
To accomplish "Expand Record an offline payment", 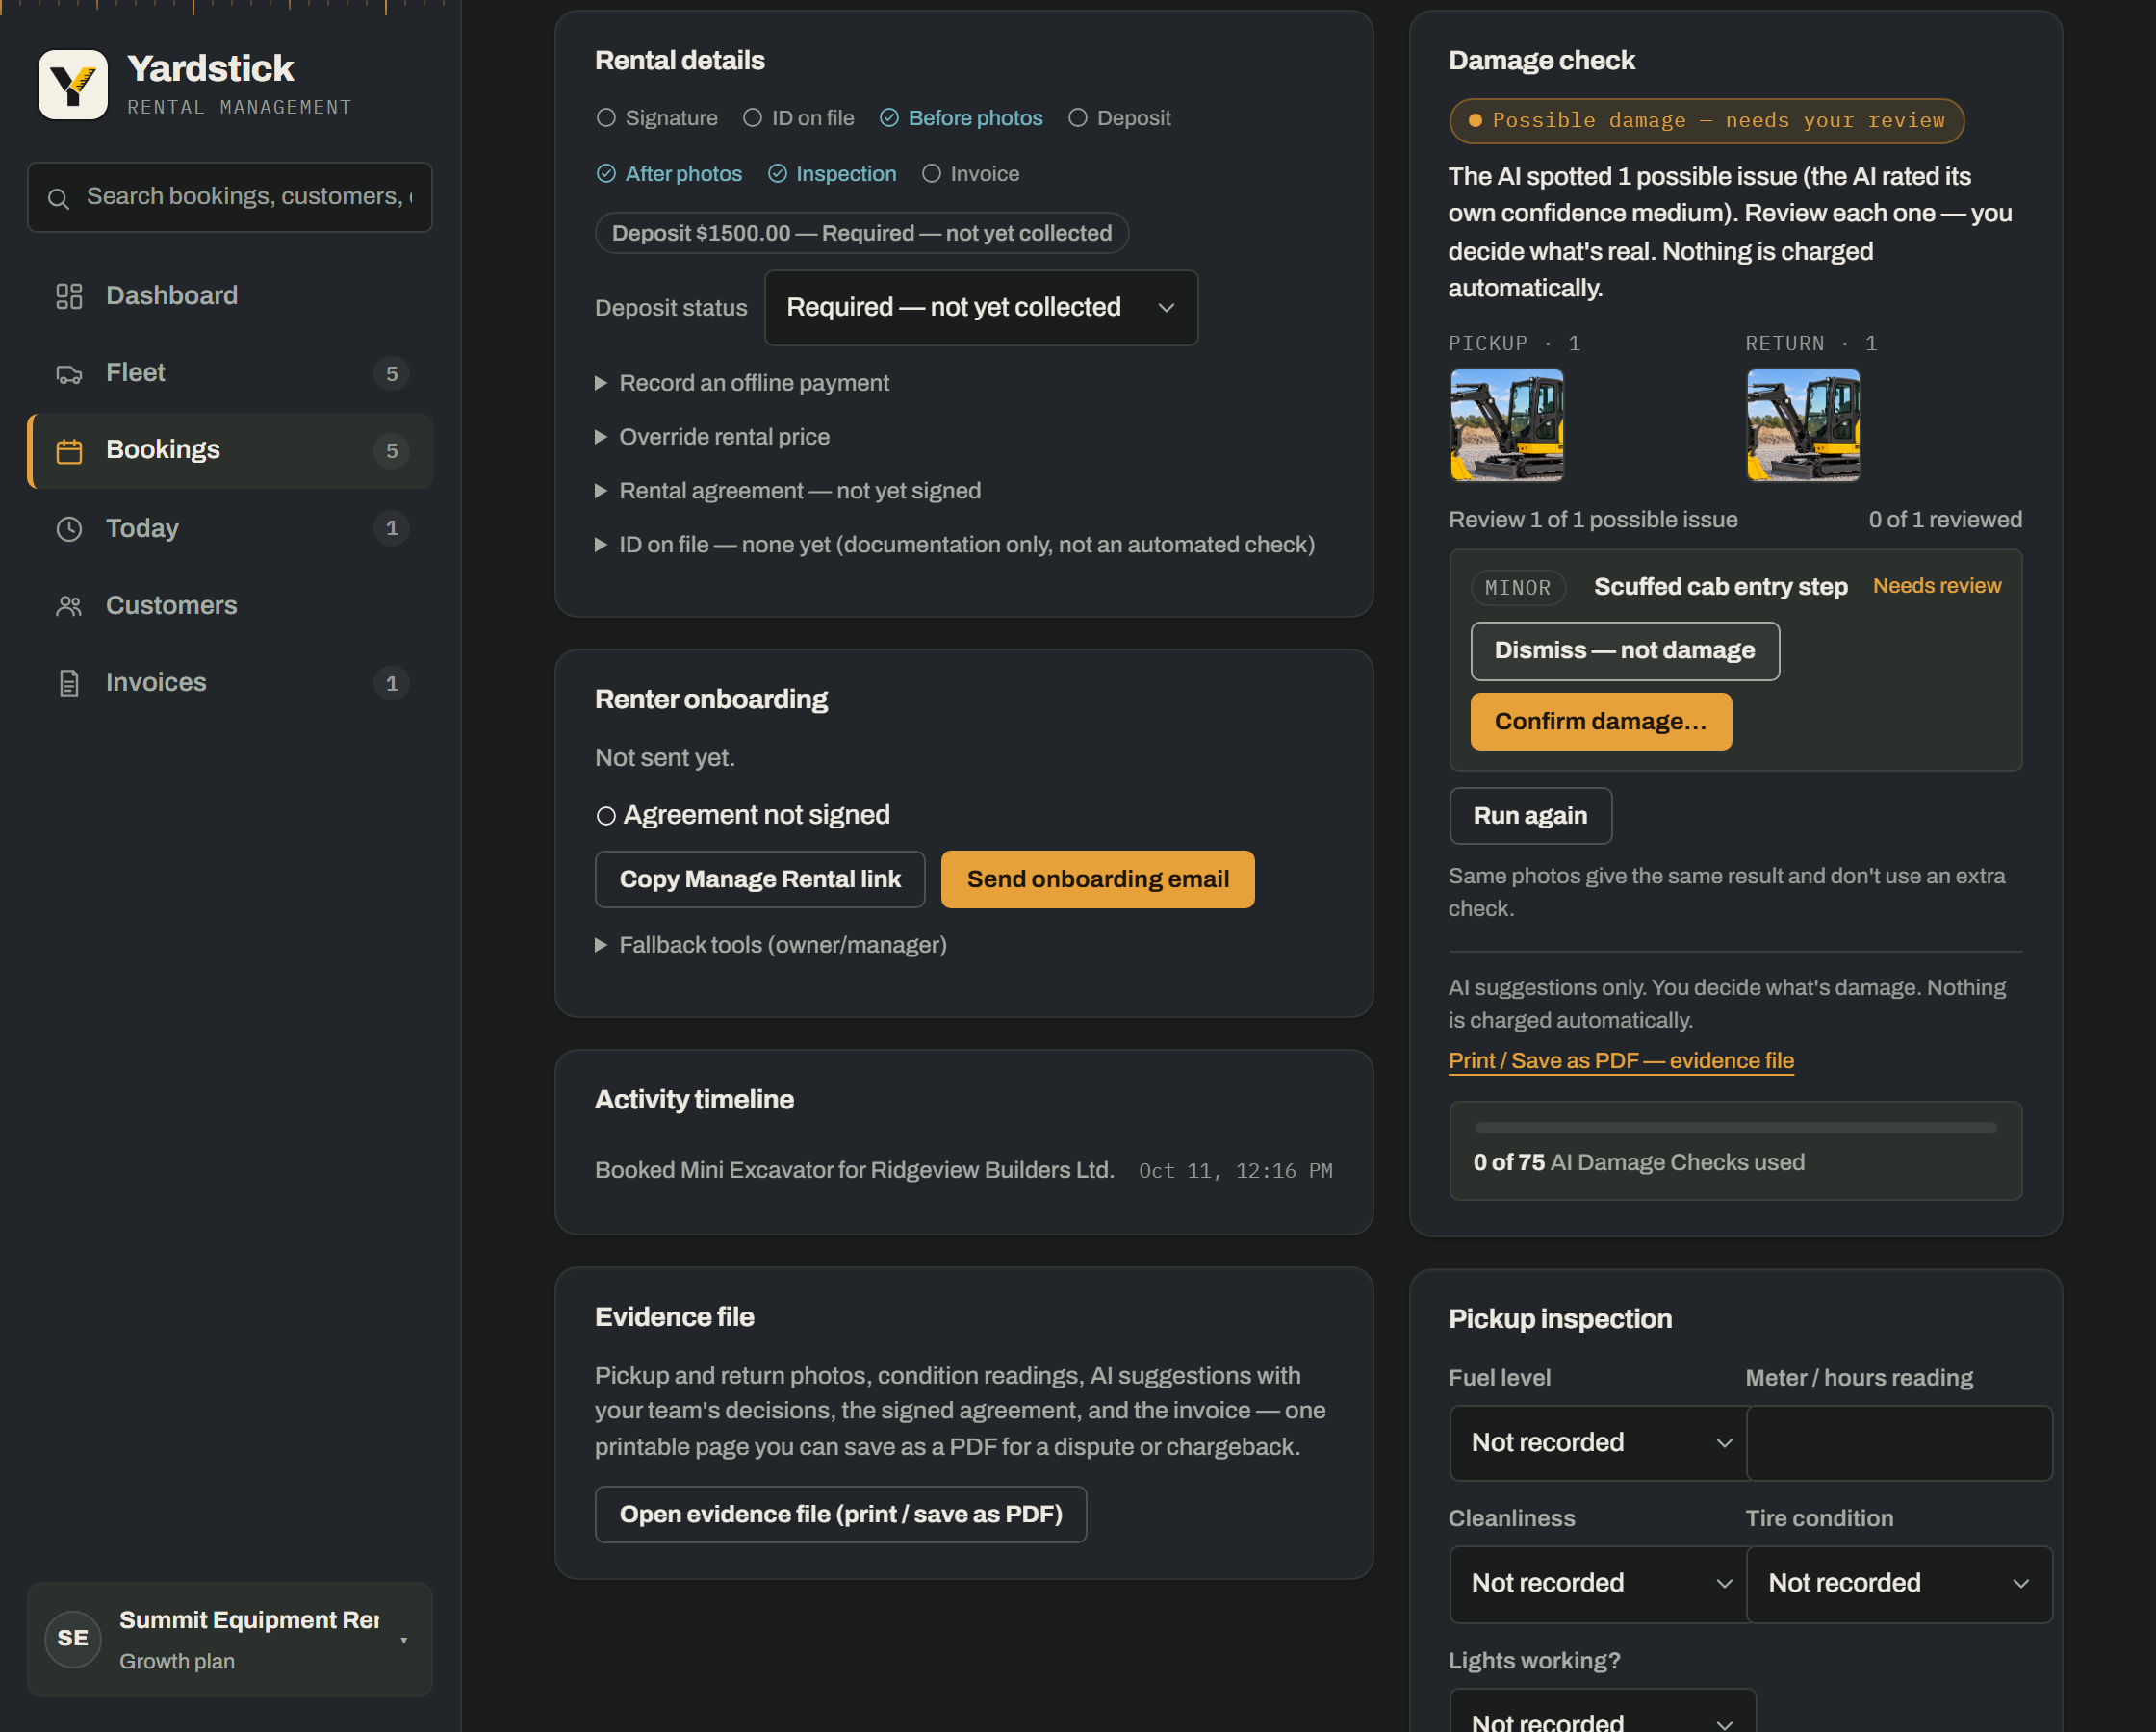I will 742,383.
